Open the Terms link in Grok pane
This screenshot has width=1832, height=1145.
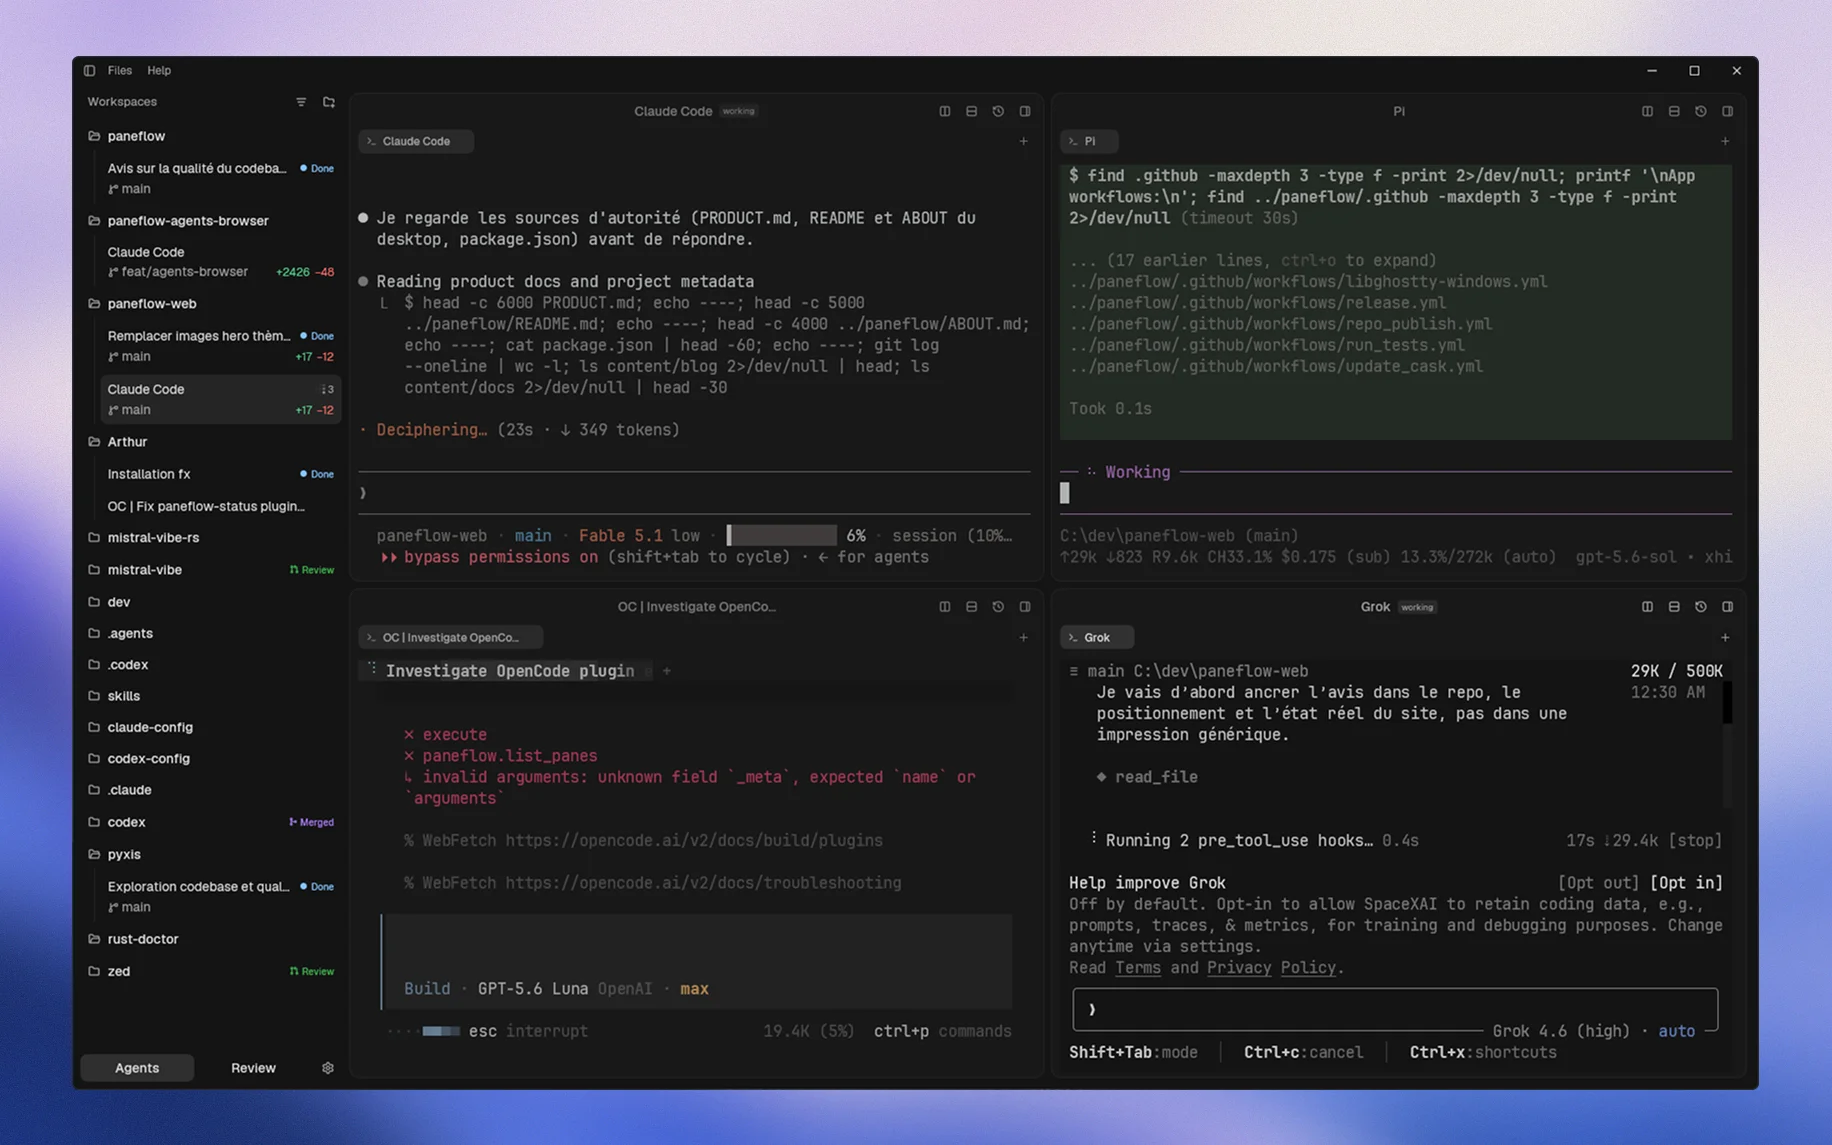[1138, 968]
